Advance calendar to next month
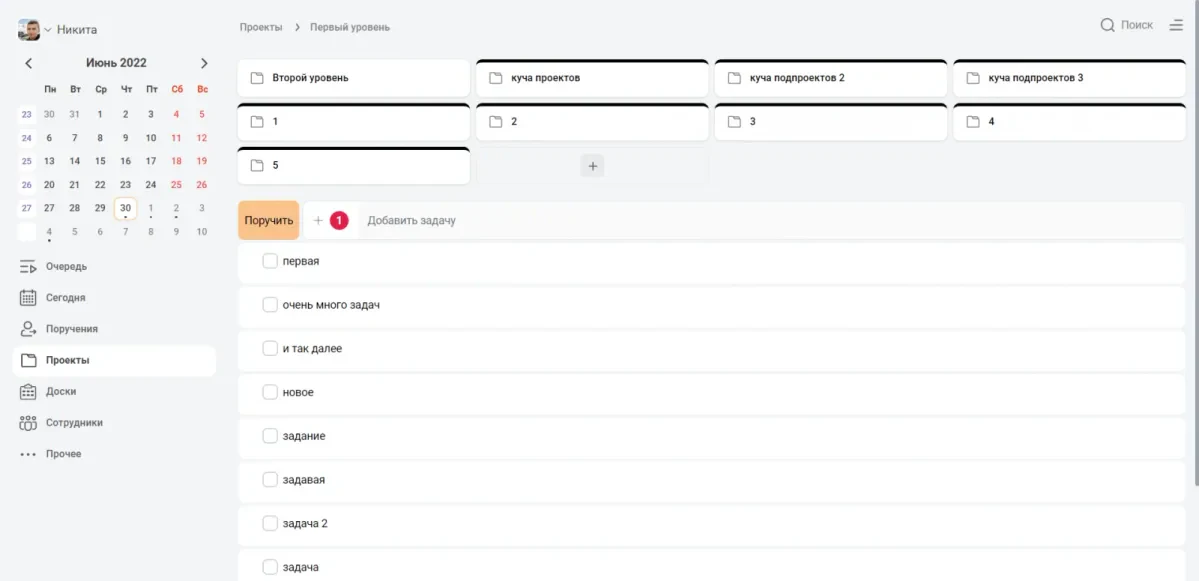Screen dimensions: 1199x581 (x=204, y=63)
